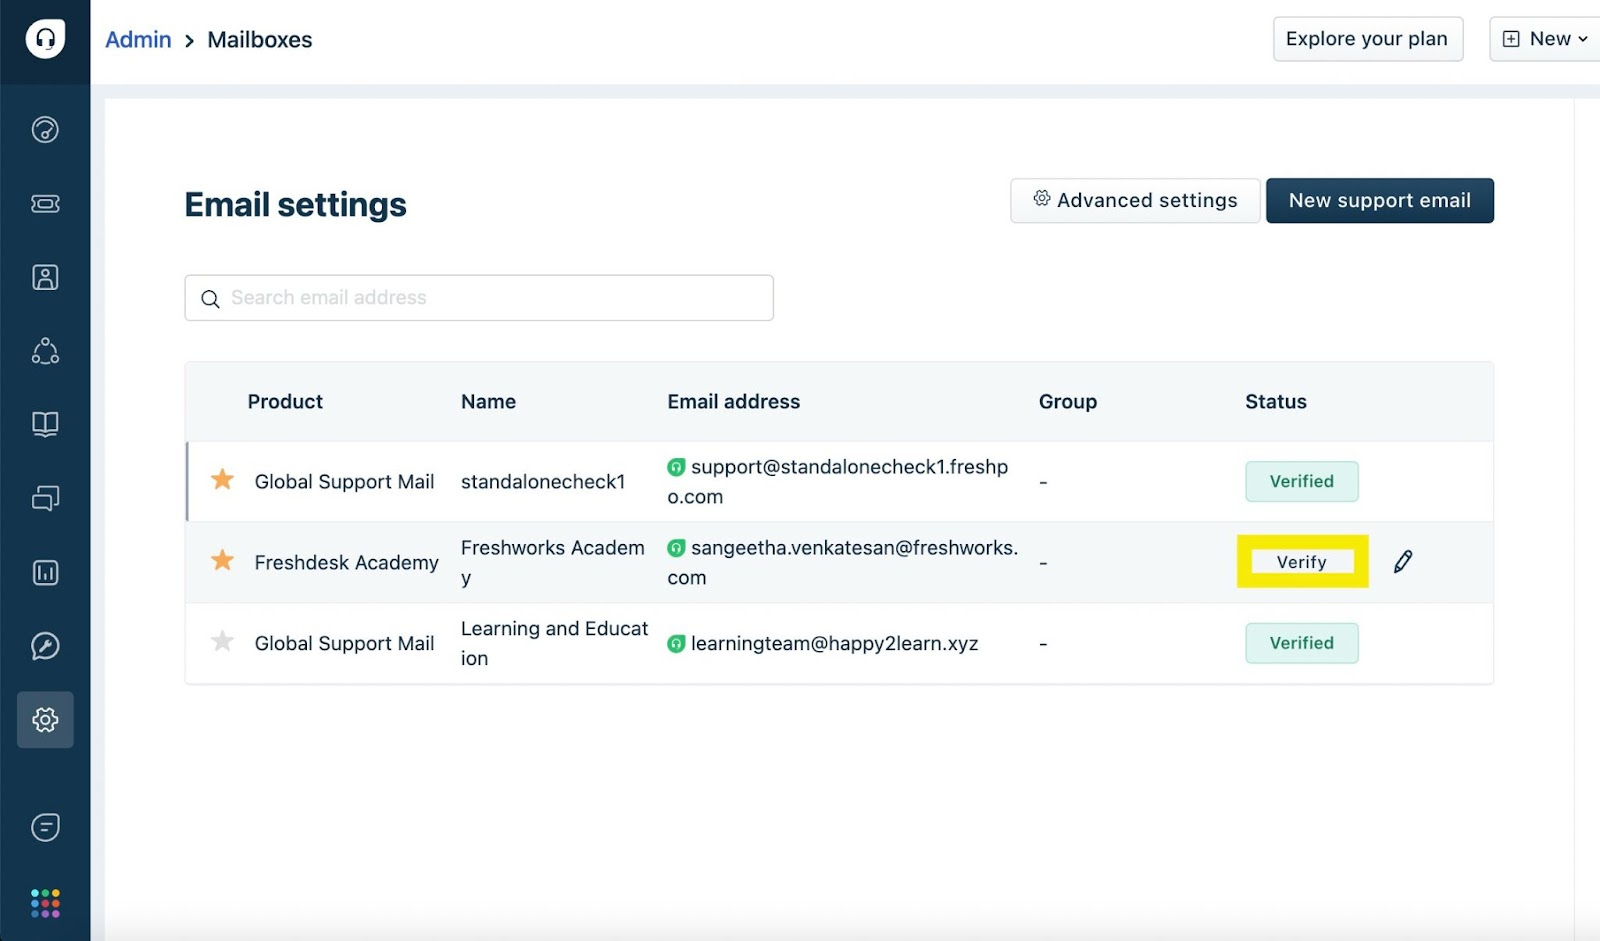This screenshot has width=1600, height=941.
Task: Set Learning and Education as primary via star
Action: 222,642
